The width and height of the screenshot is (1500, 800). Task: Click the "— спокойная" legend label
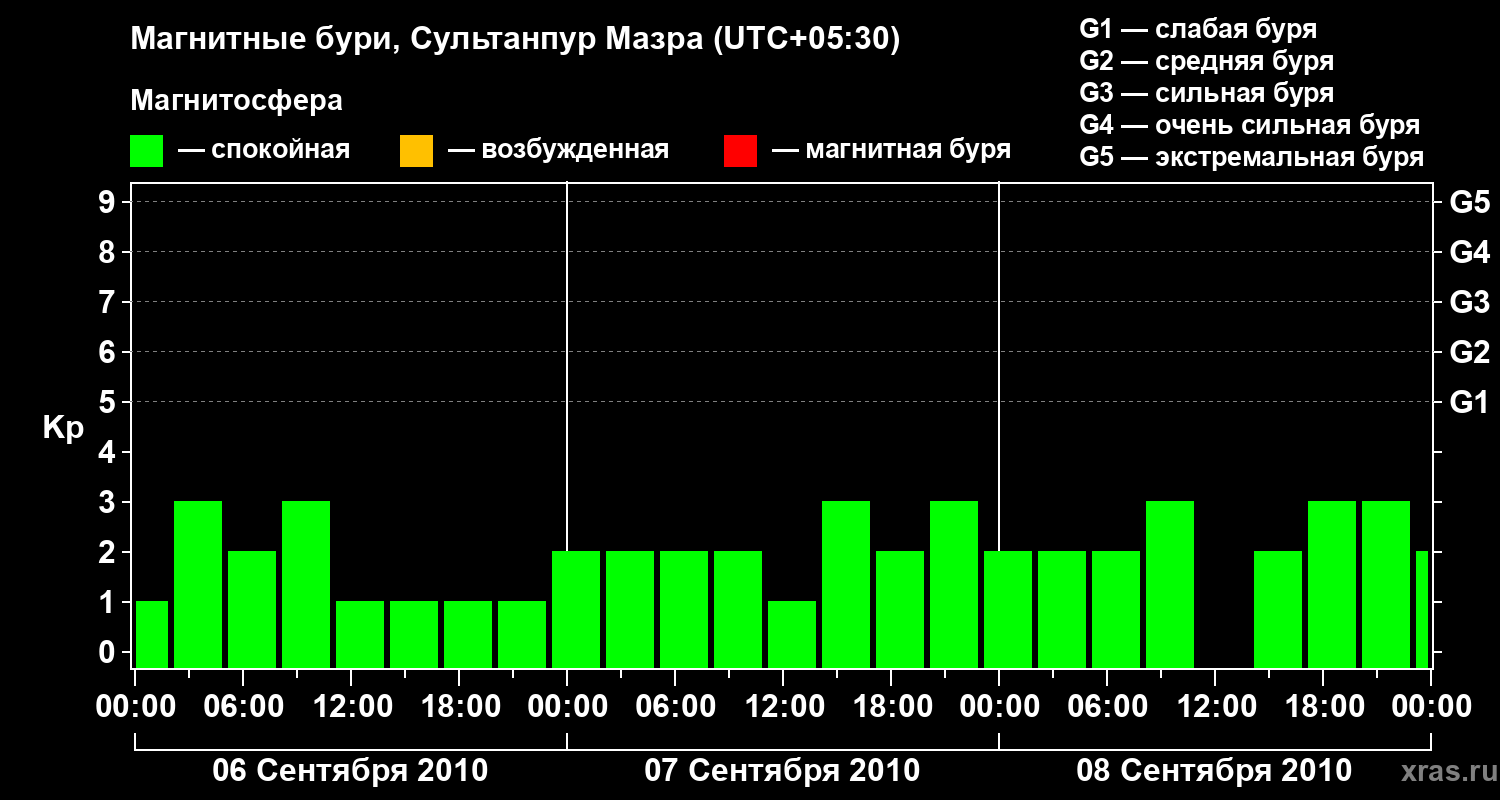pyautogui.click(x=264, y=151)
